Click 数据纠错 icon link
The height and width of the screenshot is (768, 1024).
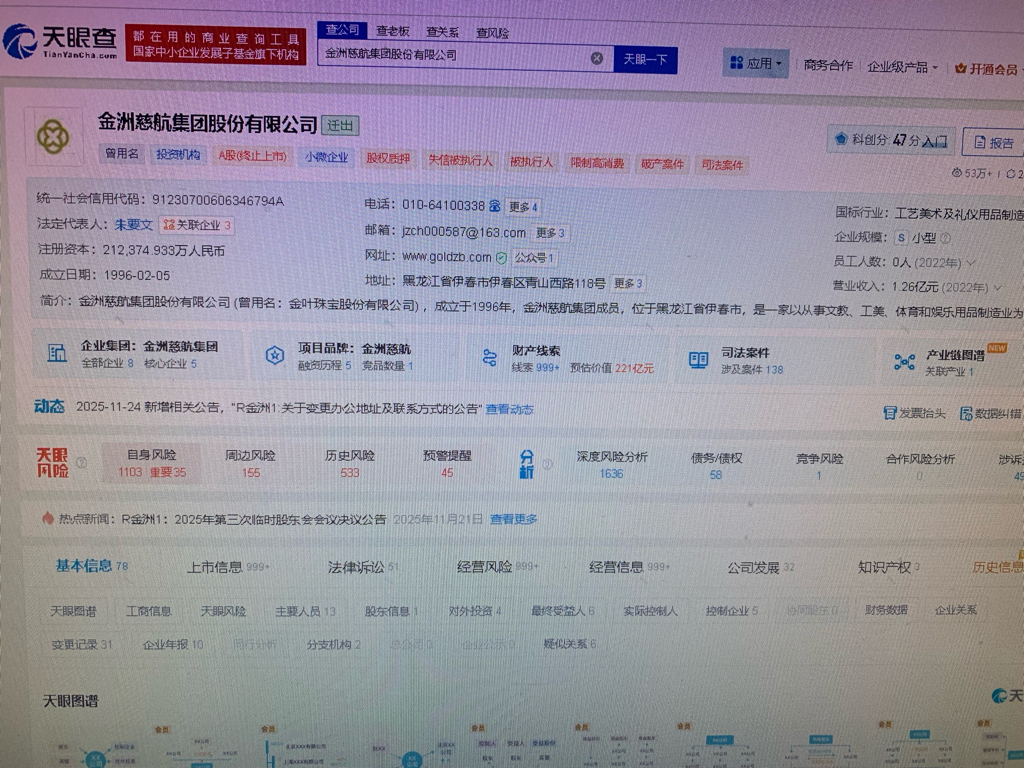990,414
